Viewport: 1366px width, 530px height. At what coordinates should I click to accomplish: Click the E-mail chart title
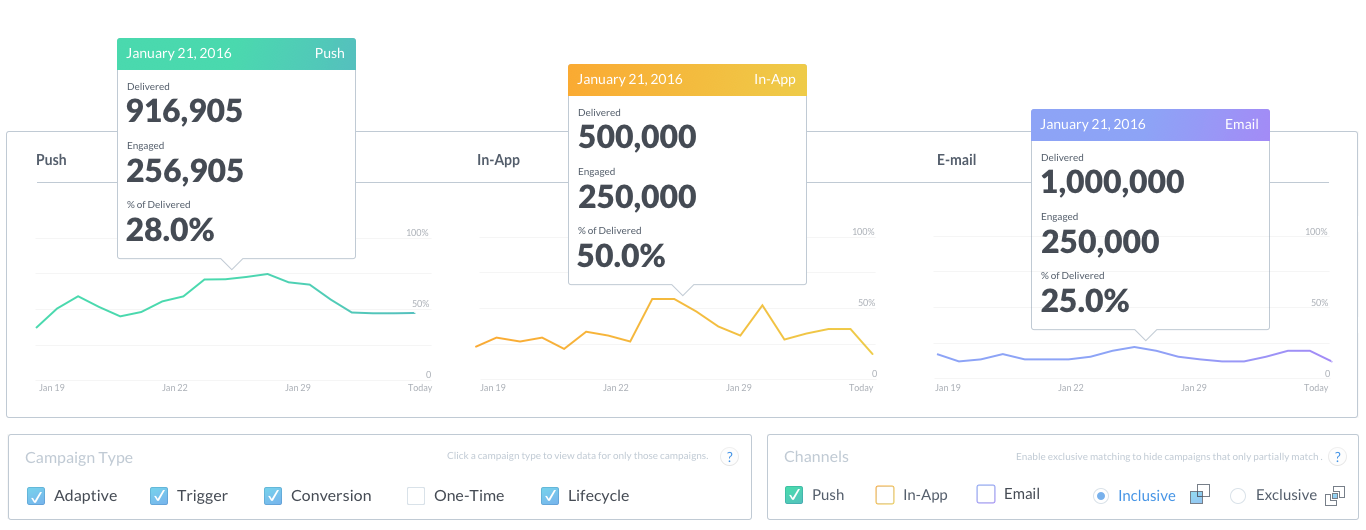(x=956, y=160)
